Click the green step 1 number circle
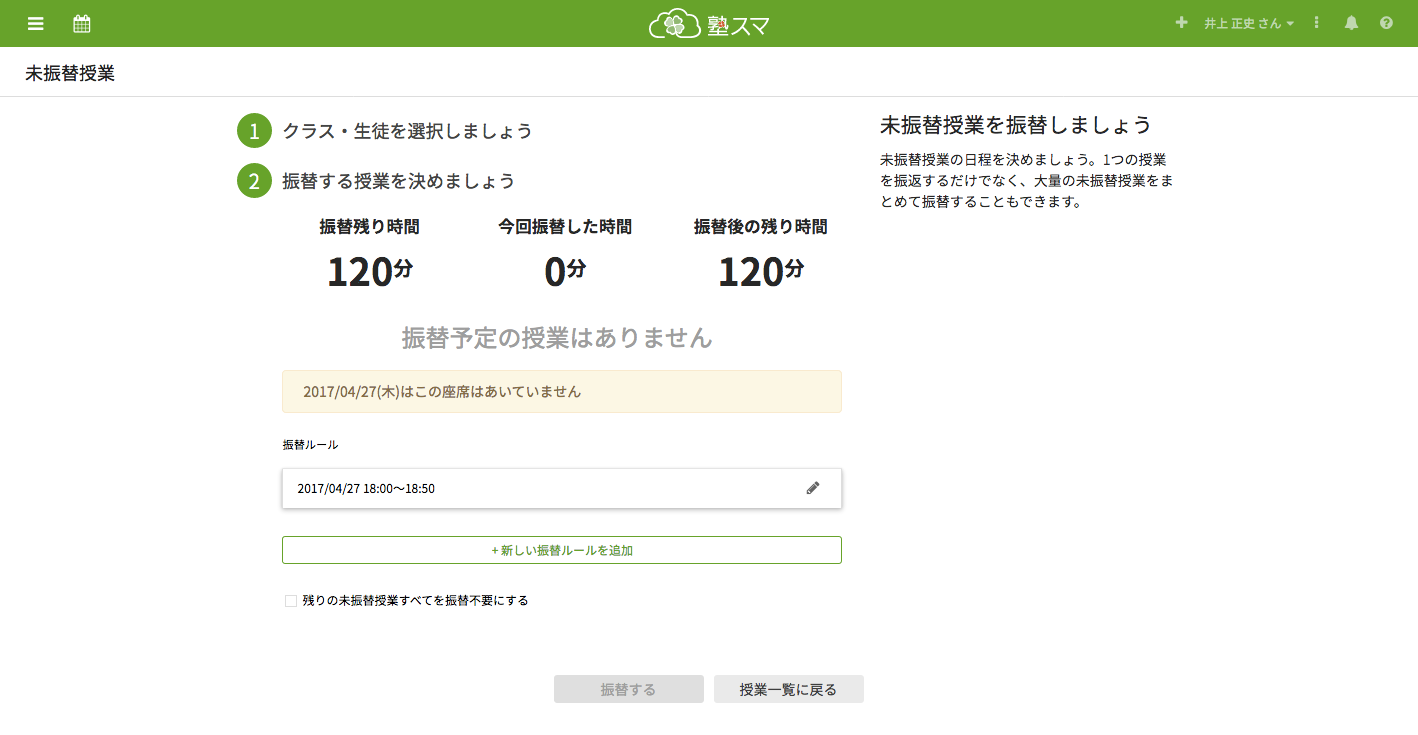 254,131
